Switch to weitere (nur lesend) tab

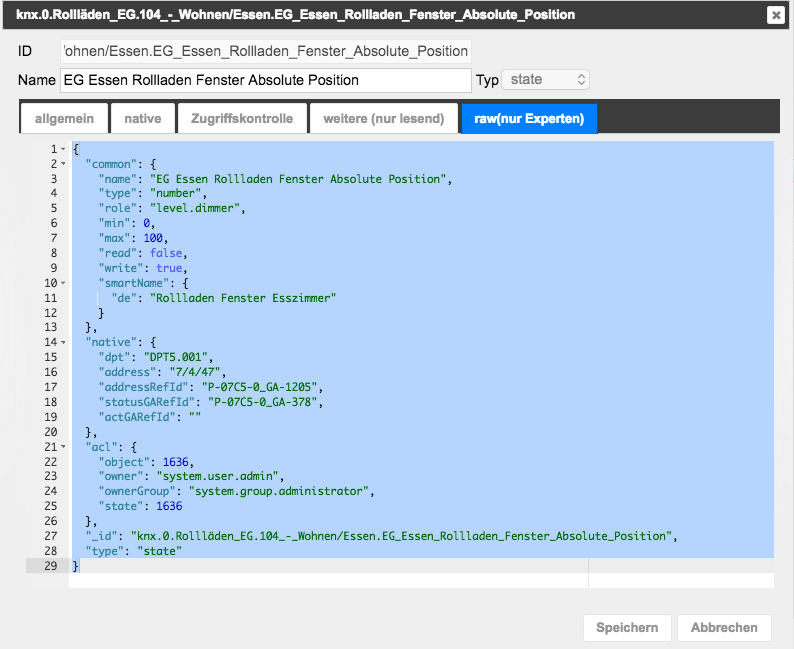(x=384, y=118)
